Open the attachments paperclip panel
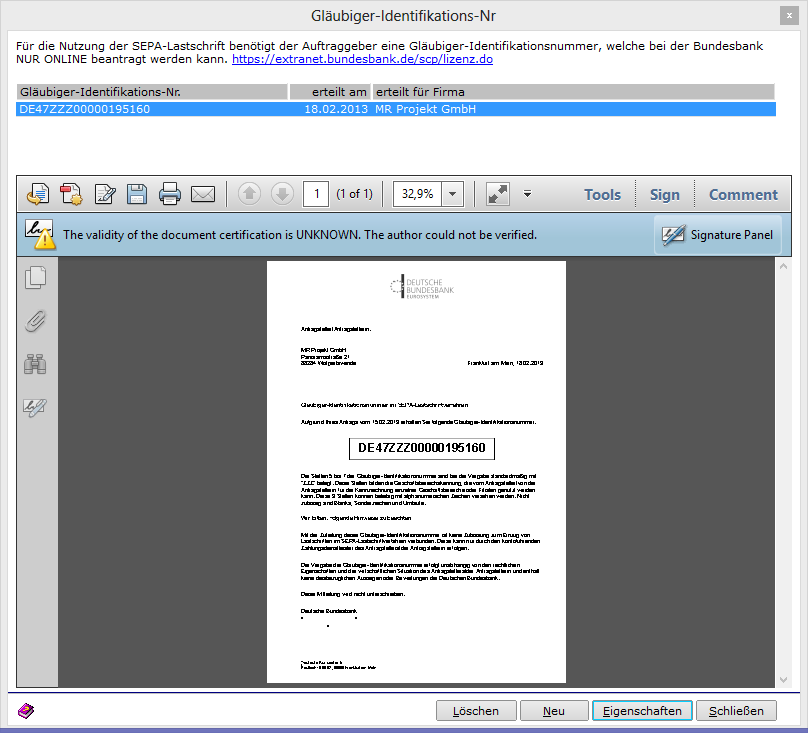The image size is (808, 733). pos(36,321)
